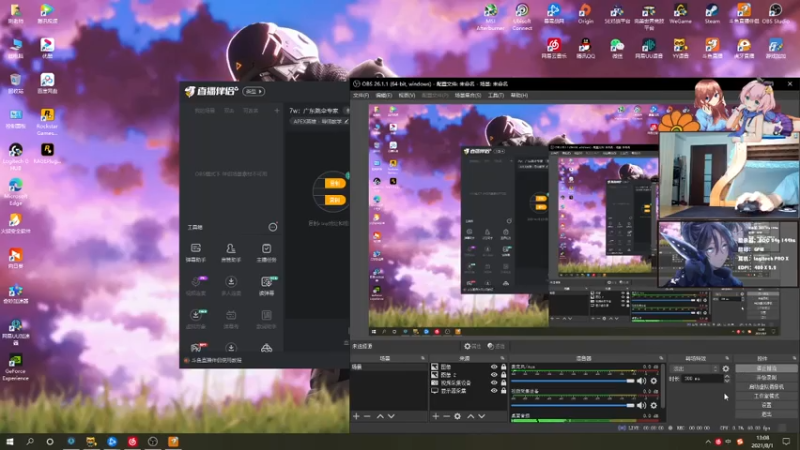Image resolution: width=800 pixels, height=450 pixels.
Task: Hide the 图像 source with eye icon
Action: (494, 367)
